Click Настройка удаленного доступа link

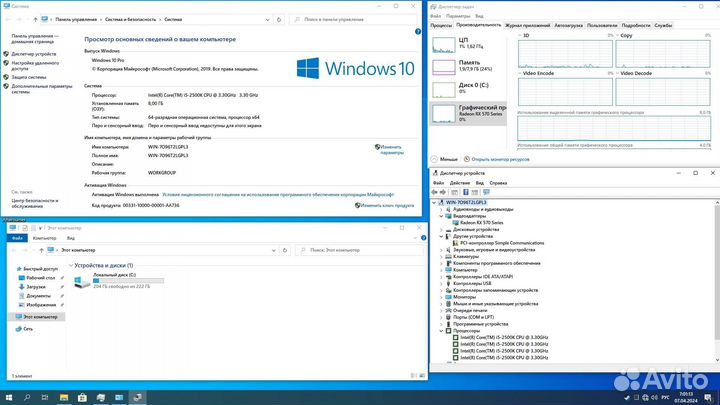tap(35, 66)
